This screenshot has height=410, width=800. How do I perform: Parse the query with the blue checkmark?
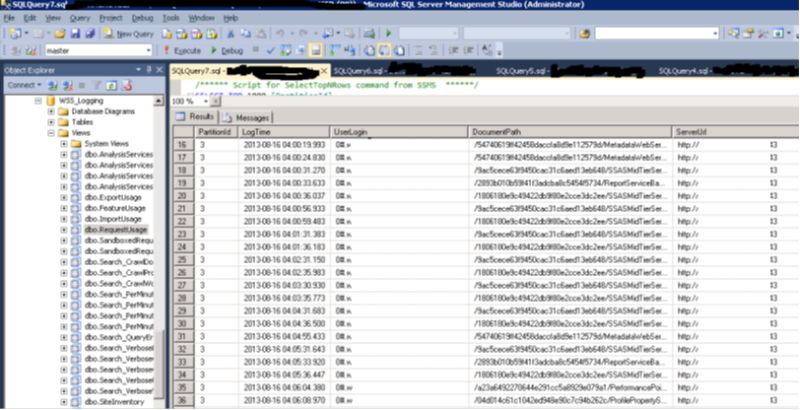pyautogui.click(x=271, y=50)
